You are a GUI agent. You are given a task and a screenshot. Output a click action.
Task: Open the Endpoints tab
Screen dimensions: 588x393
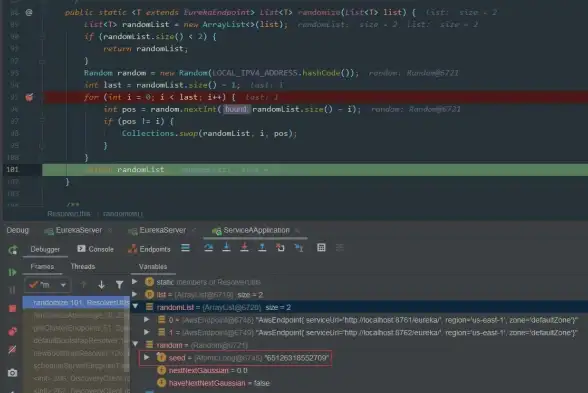coord(149,249)
